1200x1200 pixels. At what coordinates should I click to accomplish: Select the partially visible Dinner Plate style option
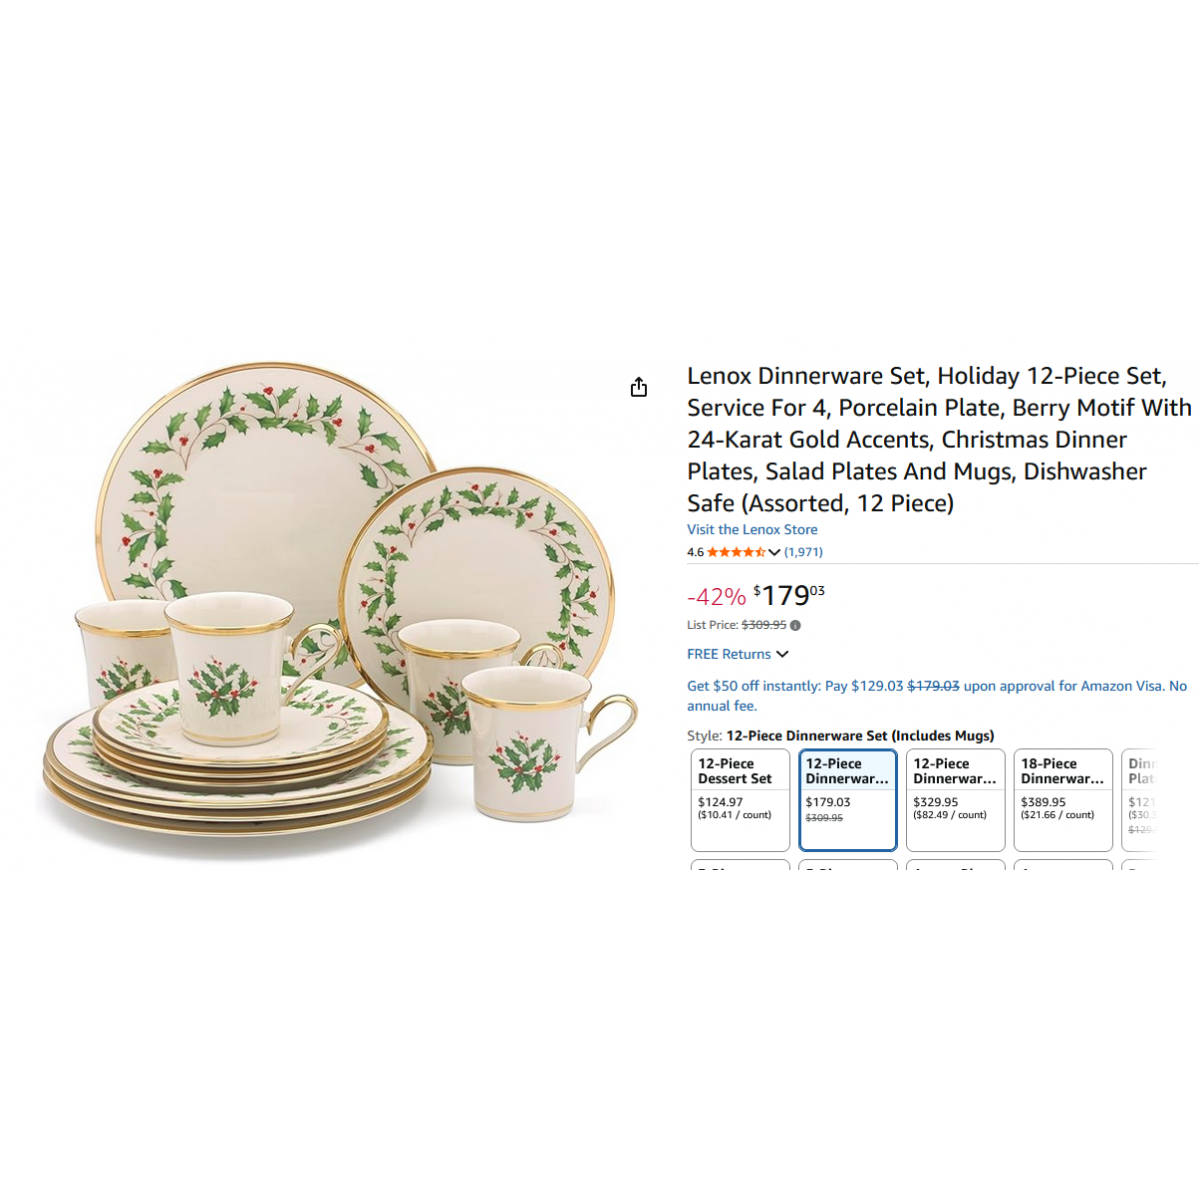coord(1140,800)
